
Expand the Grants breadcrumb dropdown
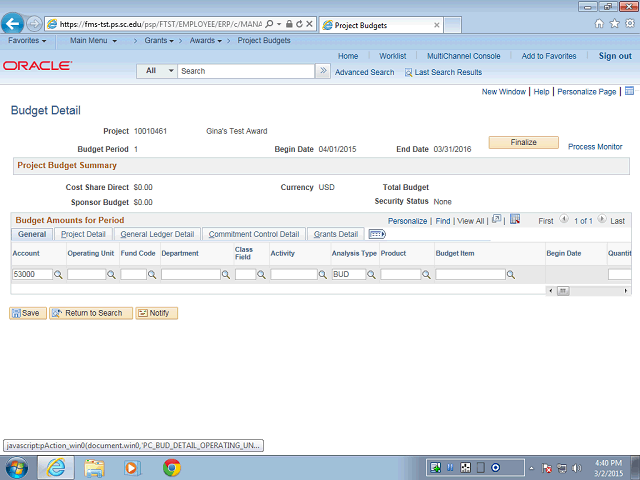[x=159, y=40]
